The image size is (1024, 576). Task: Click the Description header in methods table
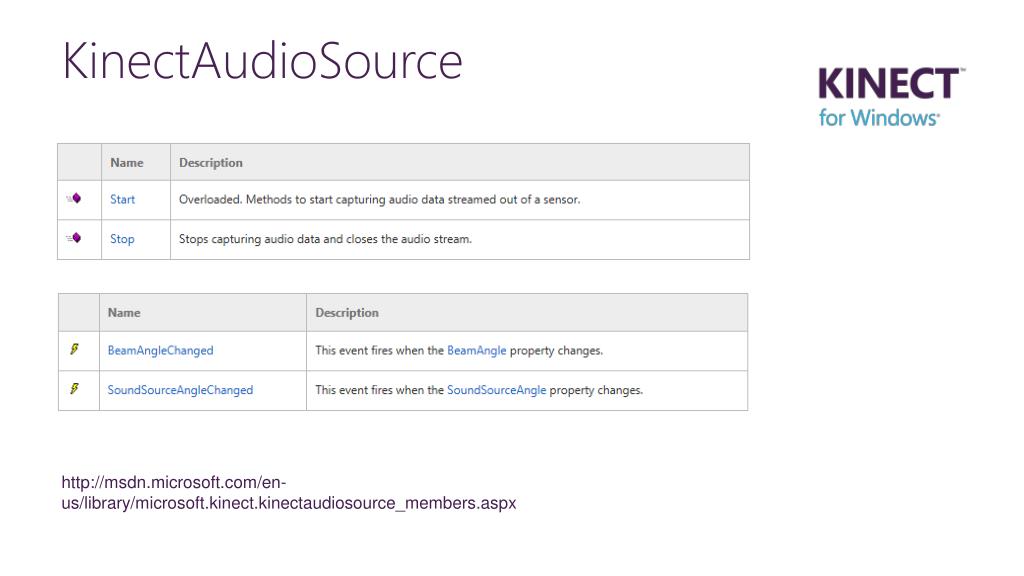pos(211,163)
